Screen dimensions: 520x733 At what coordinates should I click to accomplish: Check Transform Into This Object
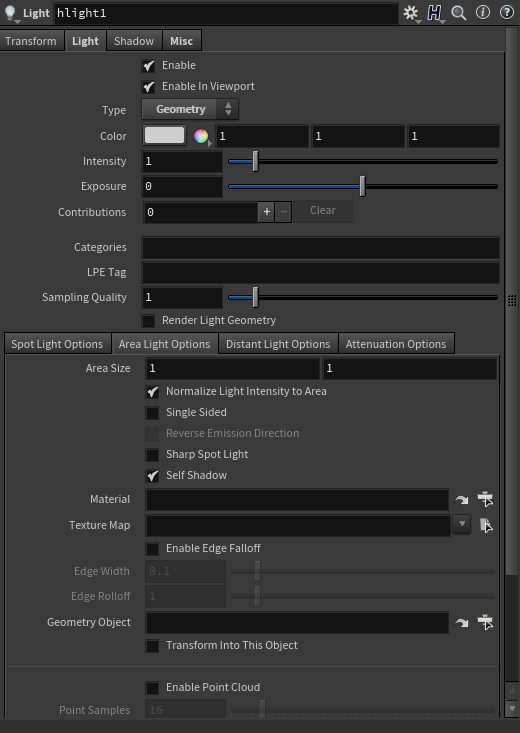point(152,646)
